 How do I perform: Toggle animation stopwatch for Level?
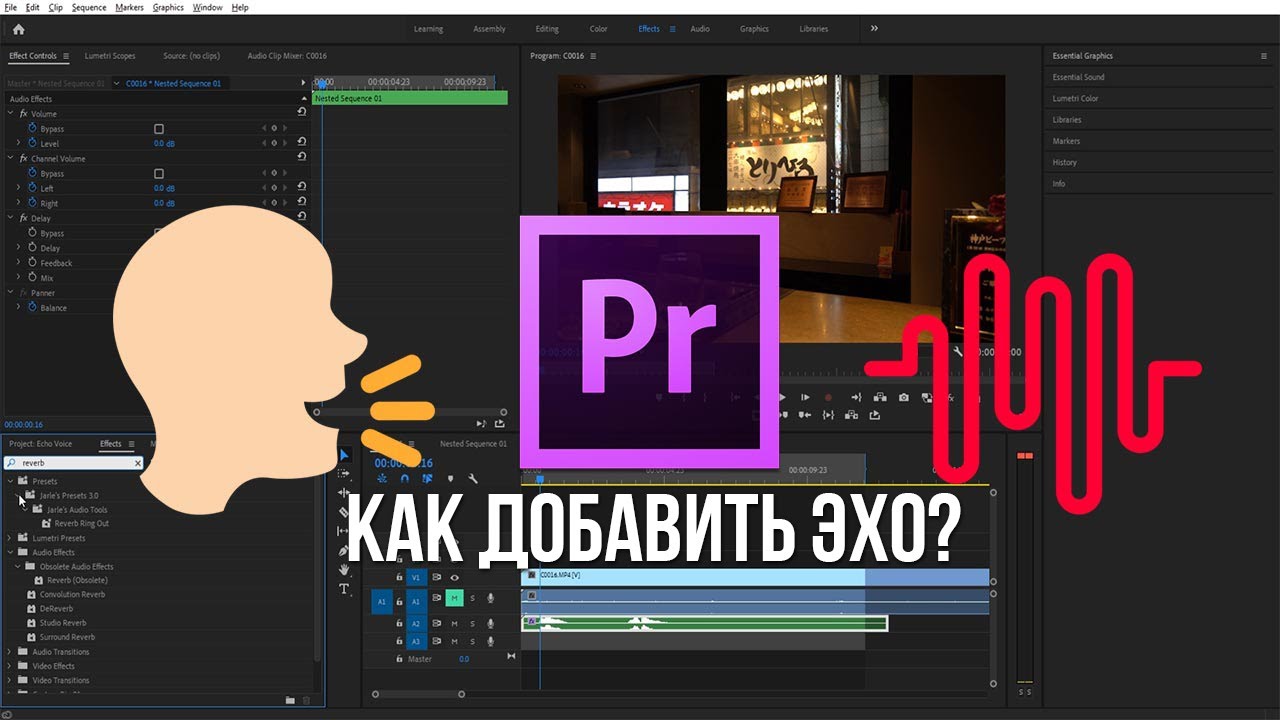32,143
